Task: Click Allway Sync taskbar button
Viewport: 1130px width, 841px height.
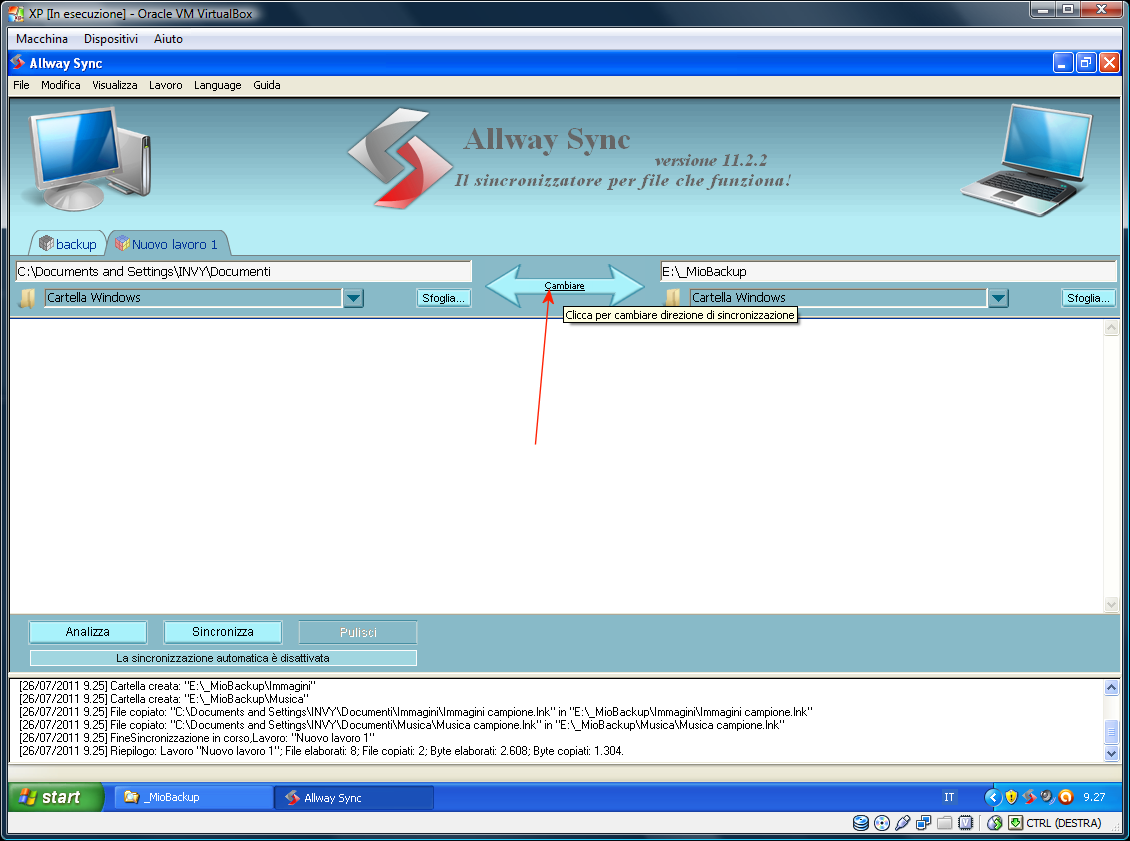Action: (x=354, y=798)
